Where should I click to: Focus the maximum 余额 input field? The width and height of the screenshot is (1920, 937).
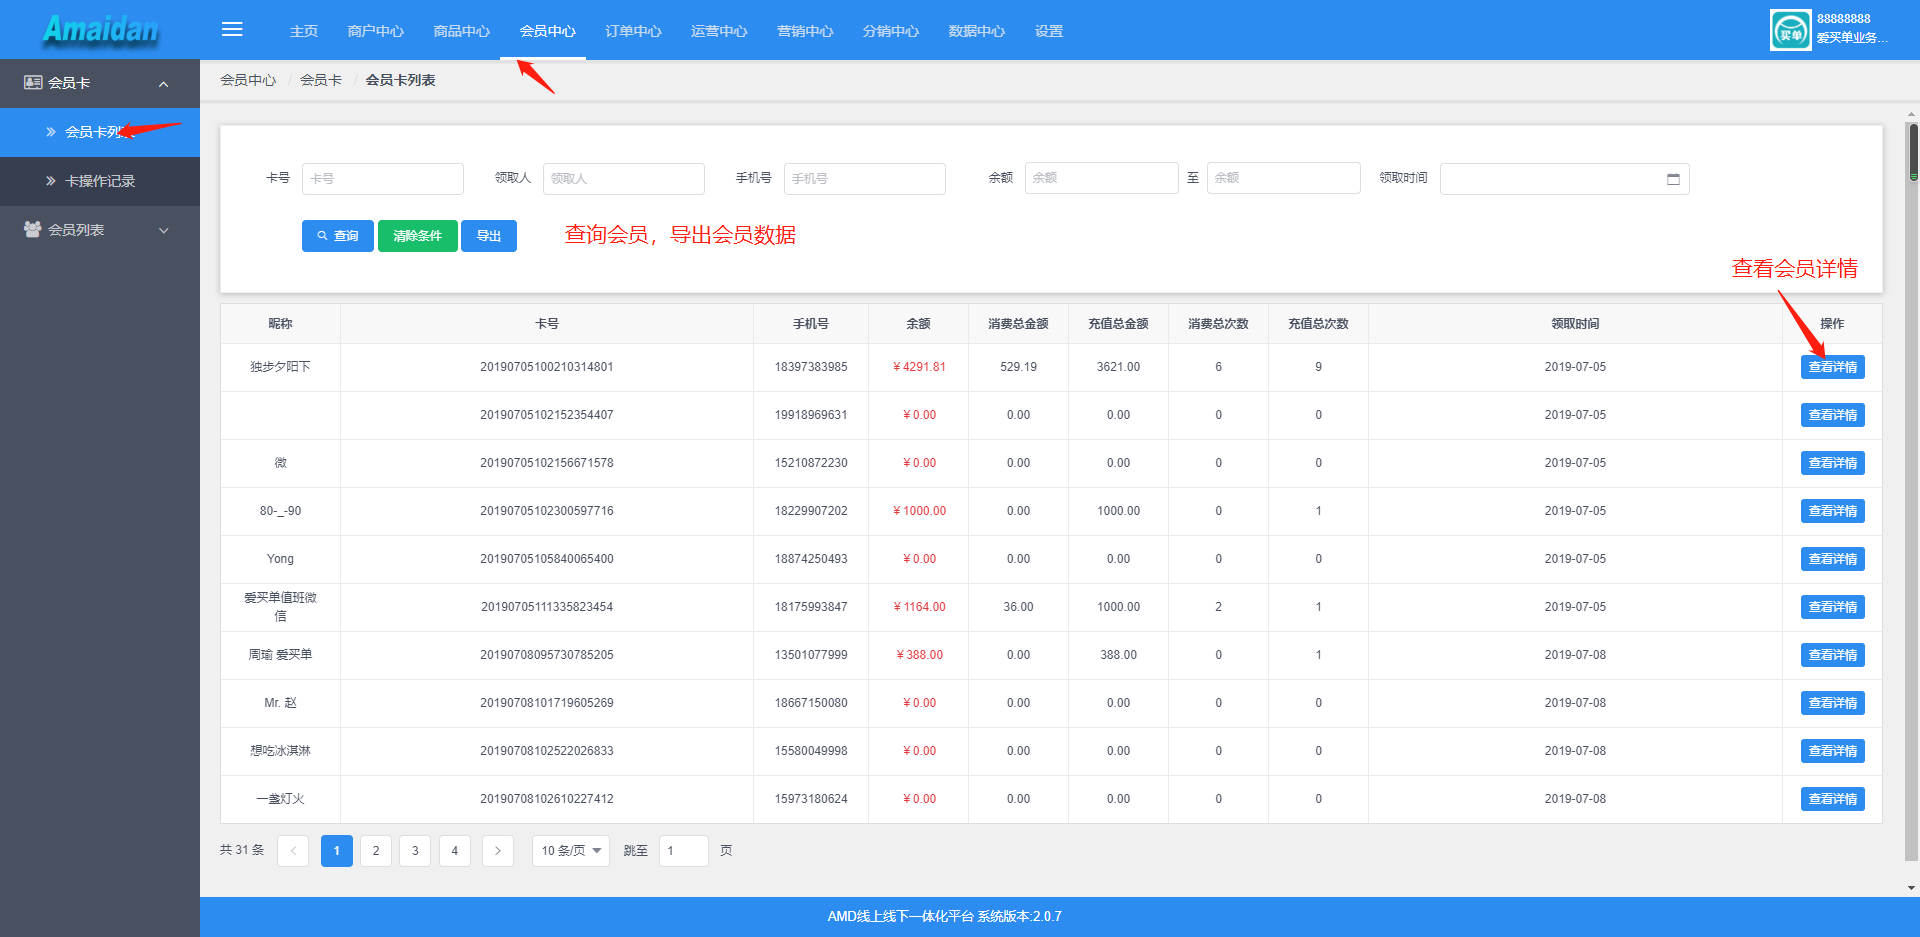tap(1284, 178)
